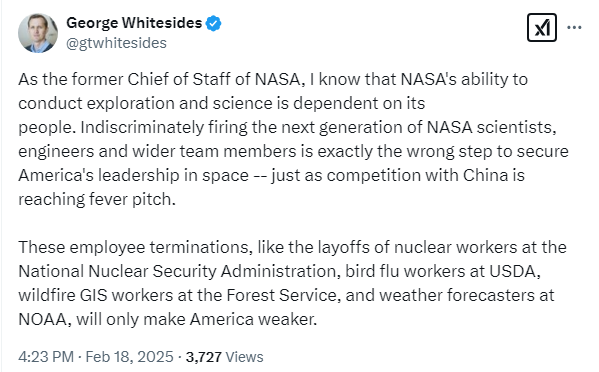Click 'America's leadership in space' text
The width and height of the screenshot is (599, 372).
coord(133,176)
